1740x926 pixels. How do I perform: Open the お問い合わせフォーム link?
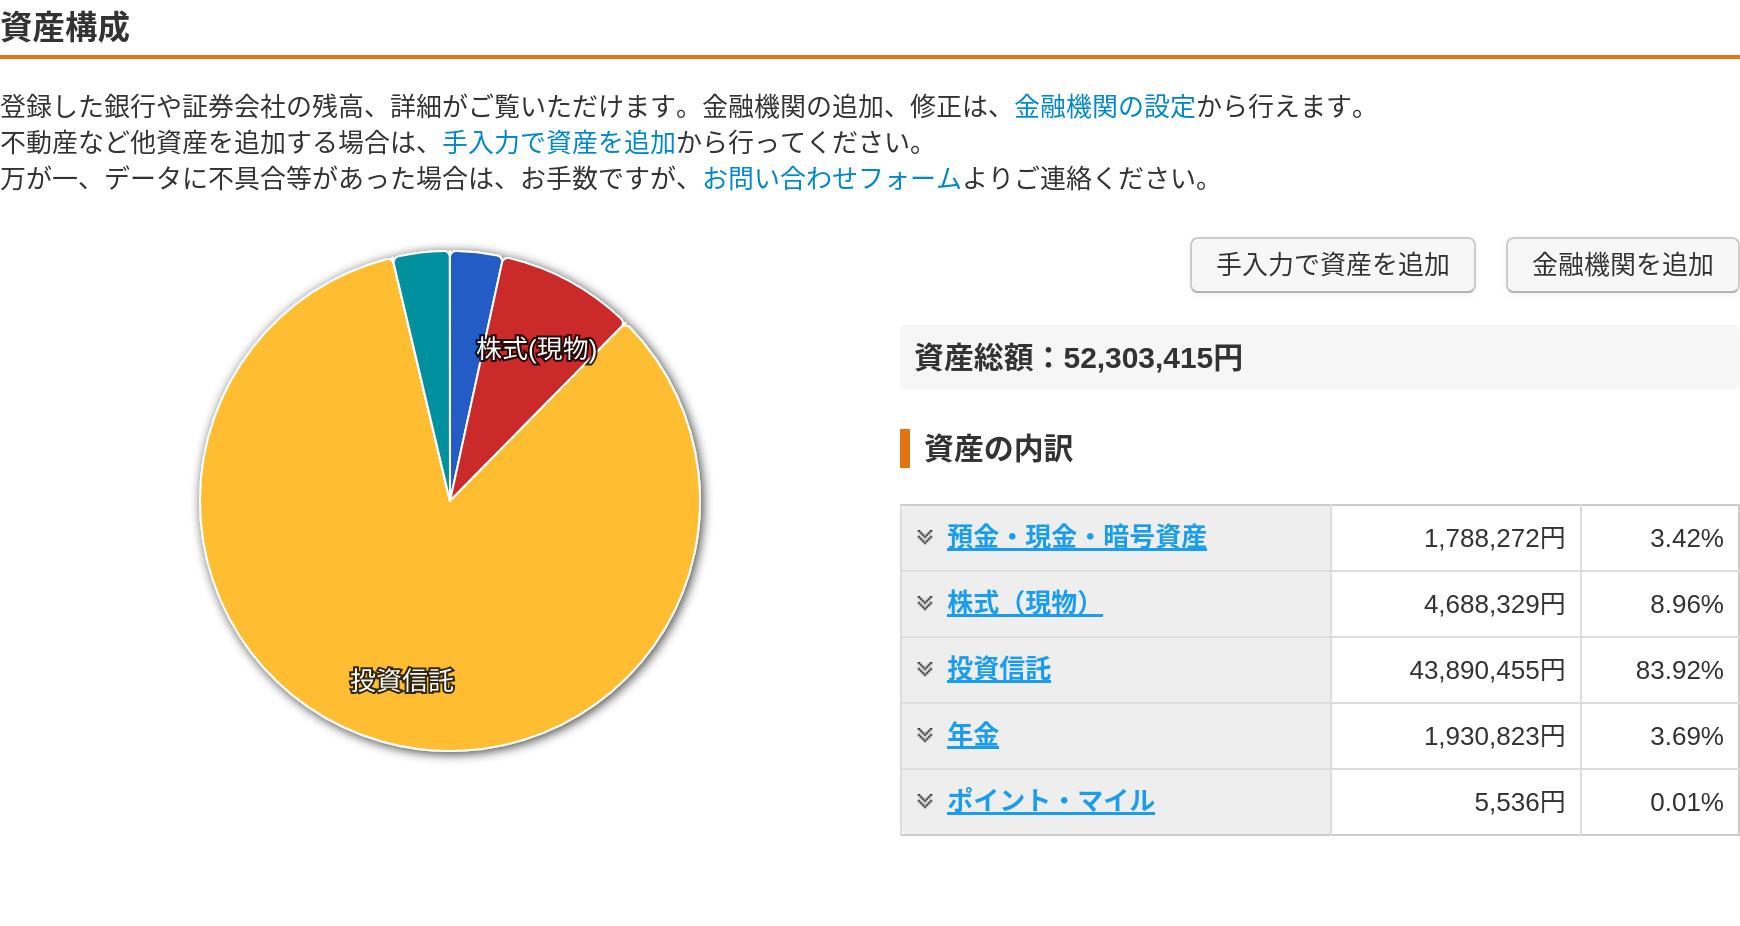point(831,179)
